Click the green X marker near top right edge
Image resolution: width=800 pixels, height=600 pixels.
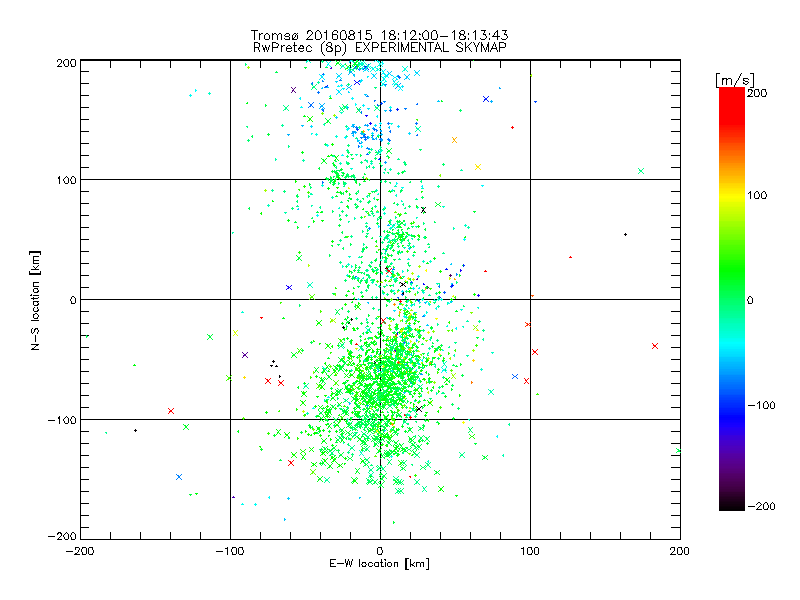click(641, 171)
